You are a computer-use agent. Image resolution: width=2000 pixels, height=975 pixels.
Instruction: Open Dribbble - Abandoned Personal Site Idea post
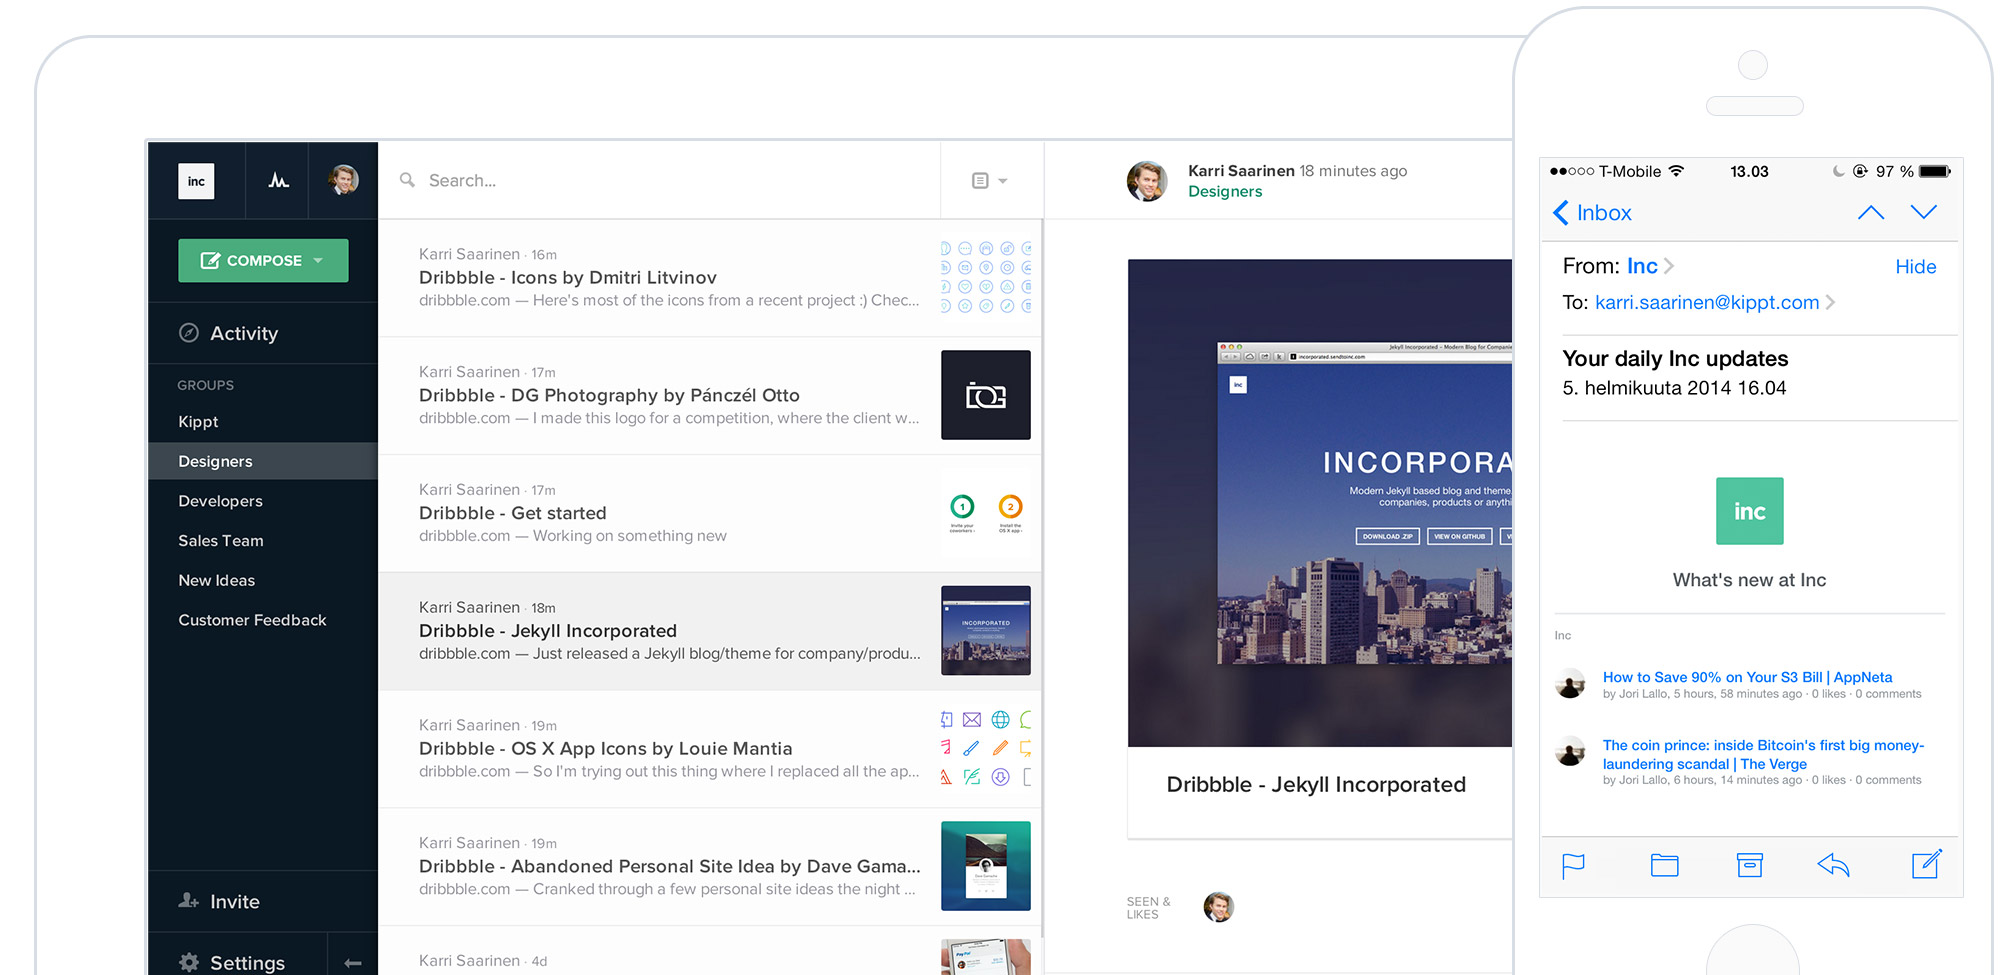710,867
